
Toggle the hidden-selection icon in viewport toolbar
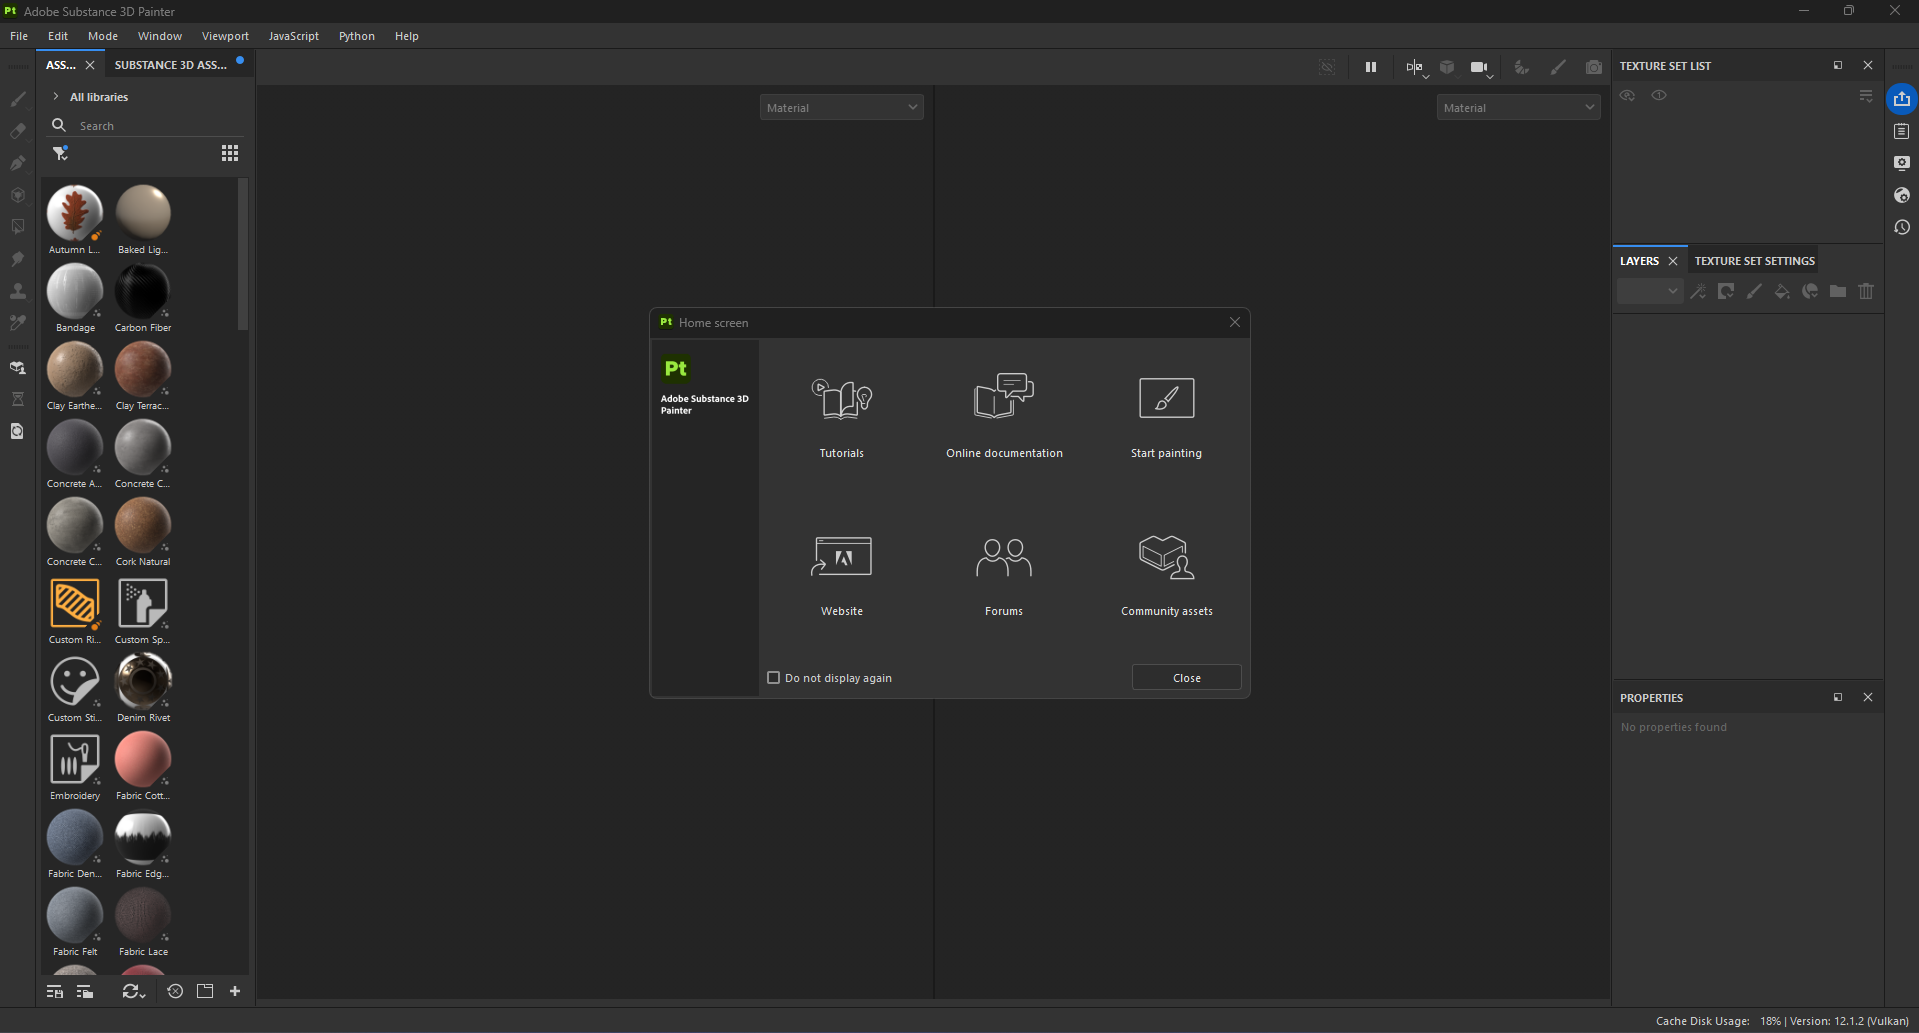click(x=1327, y=67)
